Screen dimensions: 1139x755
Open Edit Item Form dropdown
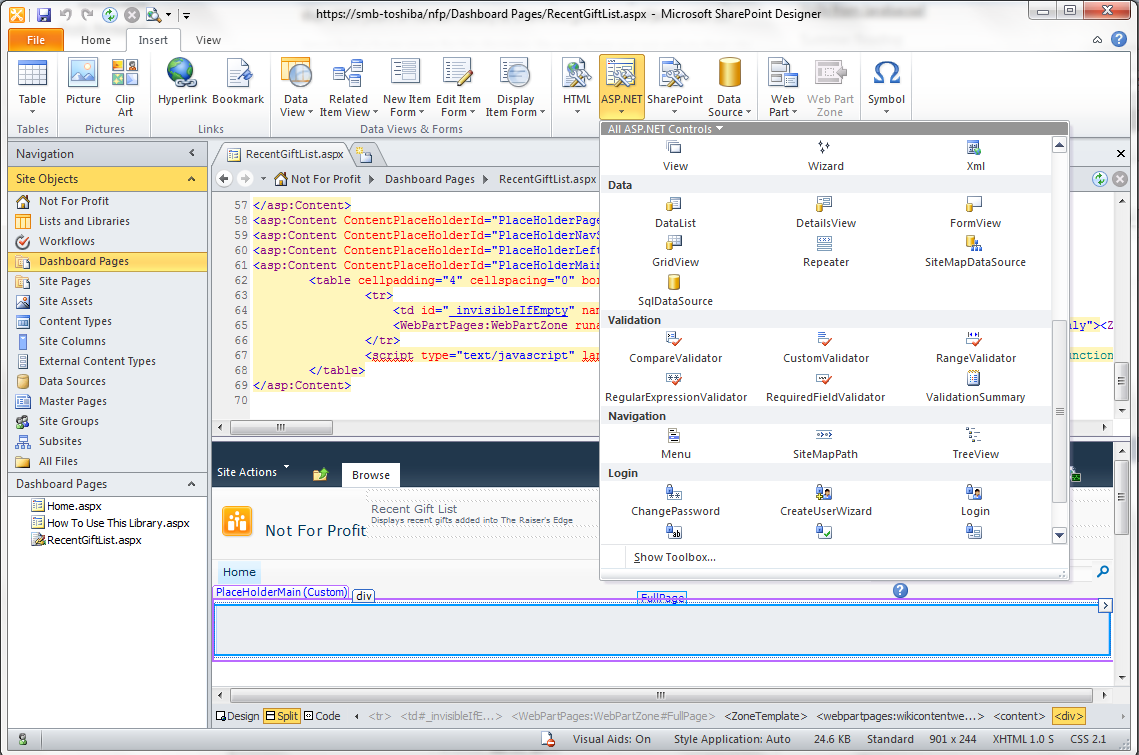(x=458, y=87)
